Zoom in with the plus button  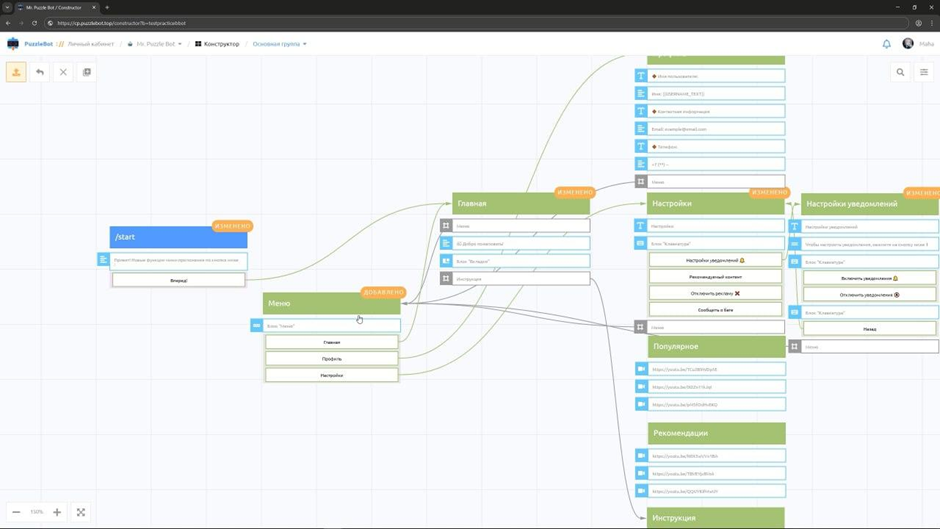pos(57,512)
